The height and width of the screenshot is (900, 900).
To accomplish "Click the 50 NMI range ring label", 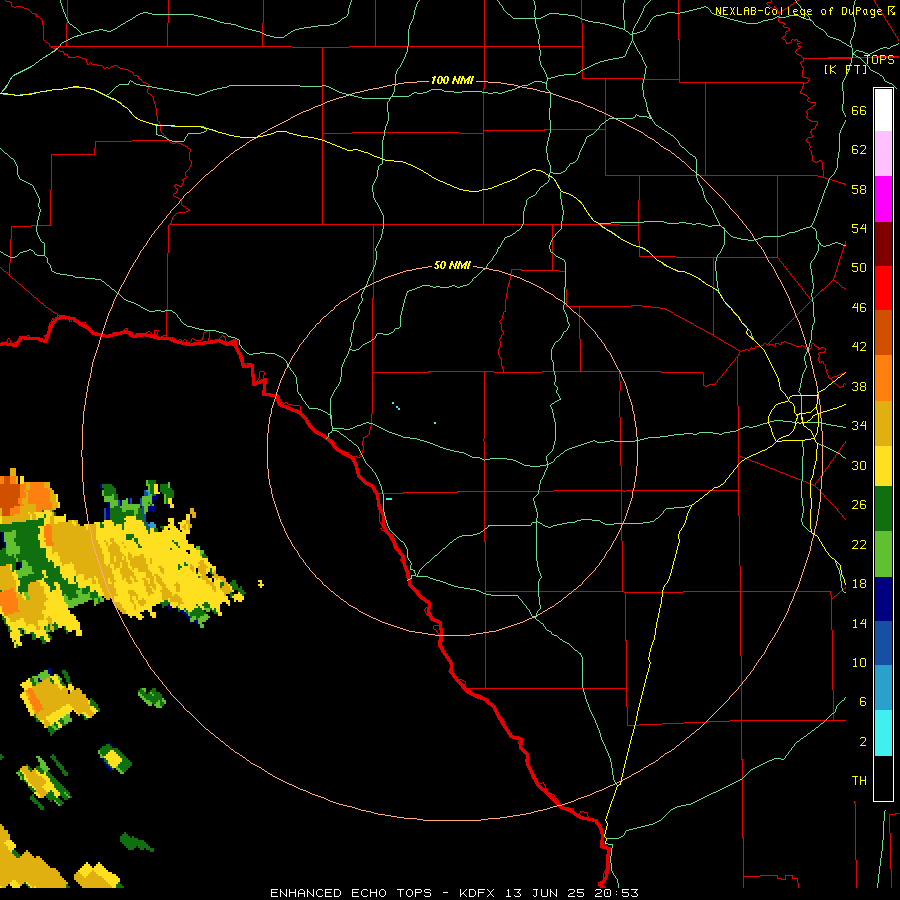I will coord(452,265).
